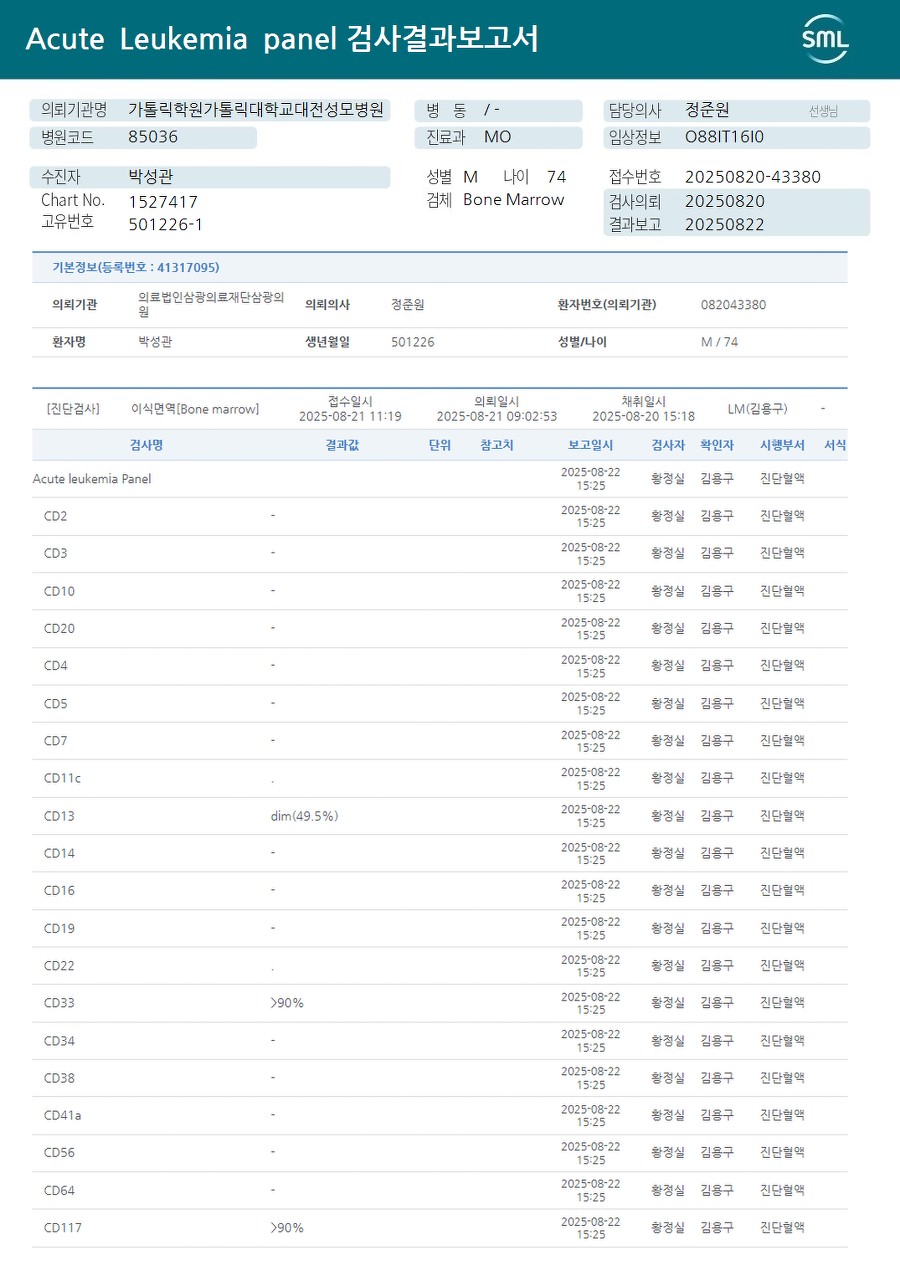The height and width of the screenshot is (1271, 900).
Task: Select the 참고치 column header
Action: coord(497,445)
